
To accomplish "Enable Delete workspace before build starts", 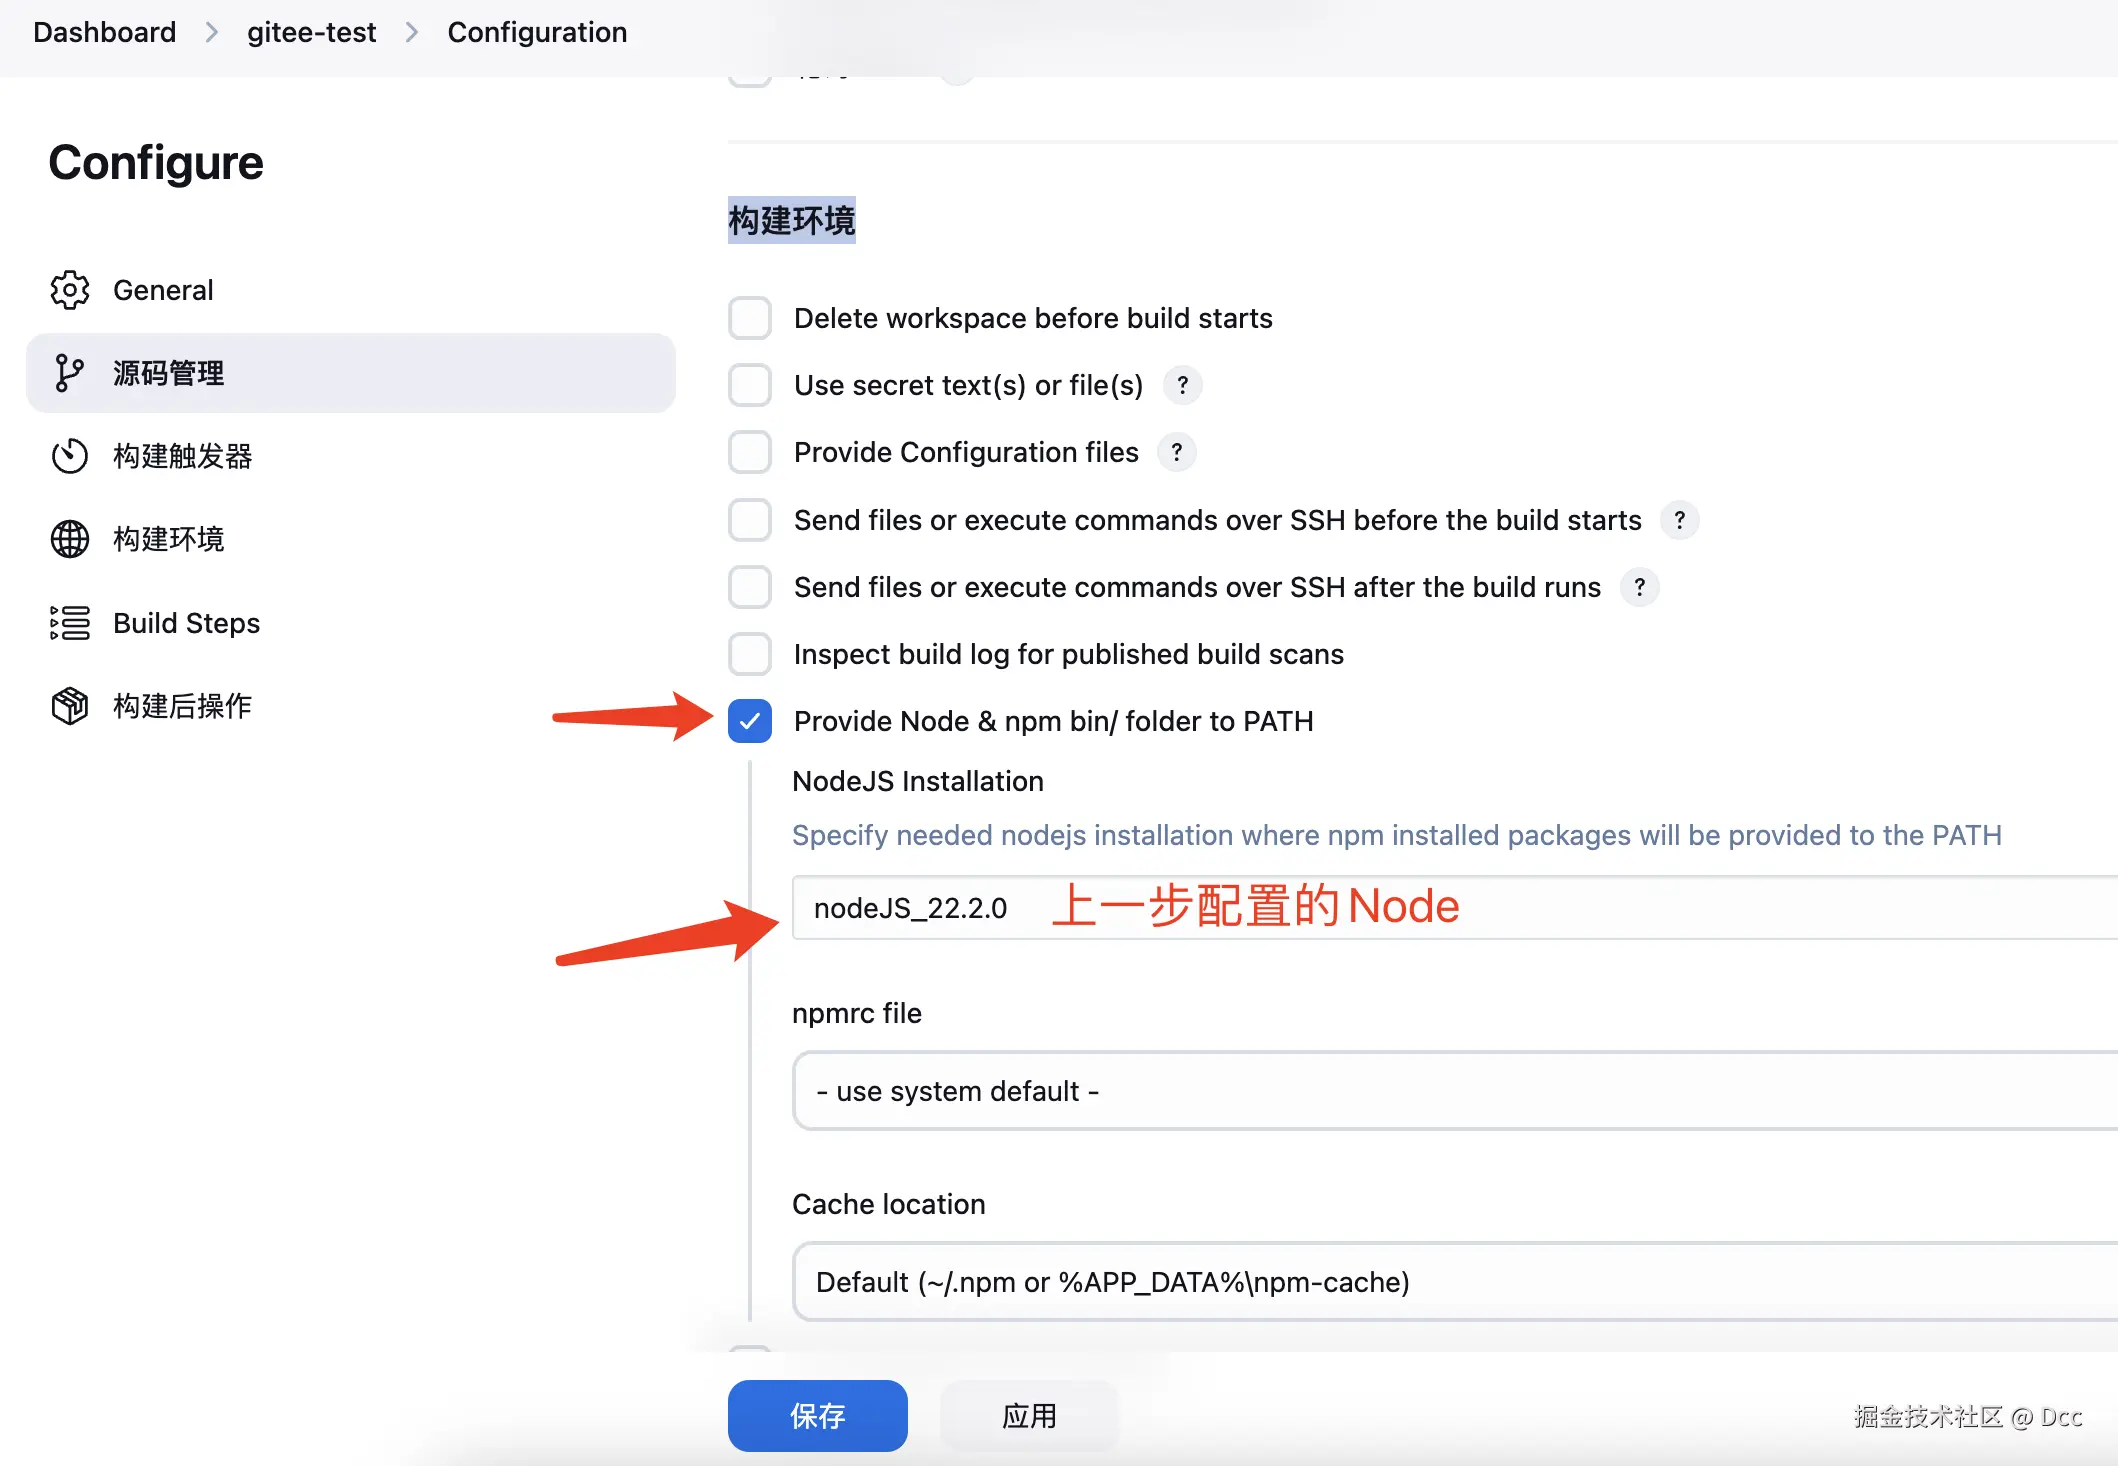I will point(750,318).
